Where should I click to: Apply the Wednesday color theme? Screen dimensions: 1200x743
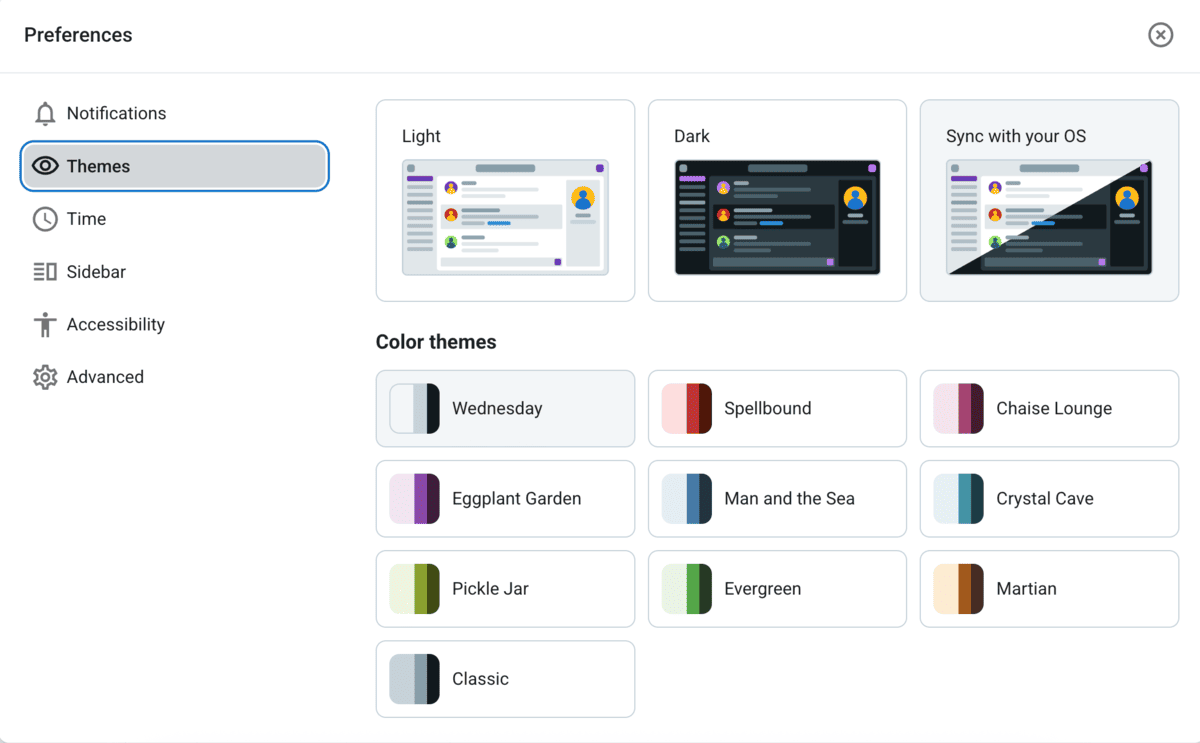click(x=505, y=408)
